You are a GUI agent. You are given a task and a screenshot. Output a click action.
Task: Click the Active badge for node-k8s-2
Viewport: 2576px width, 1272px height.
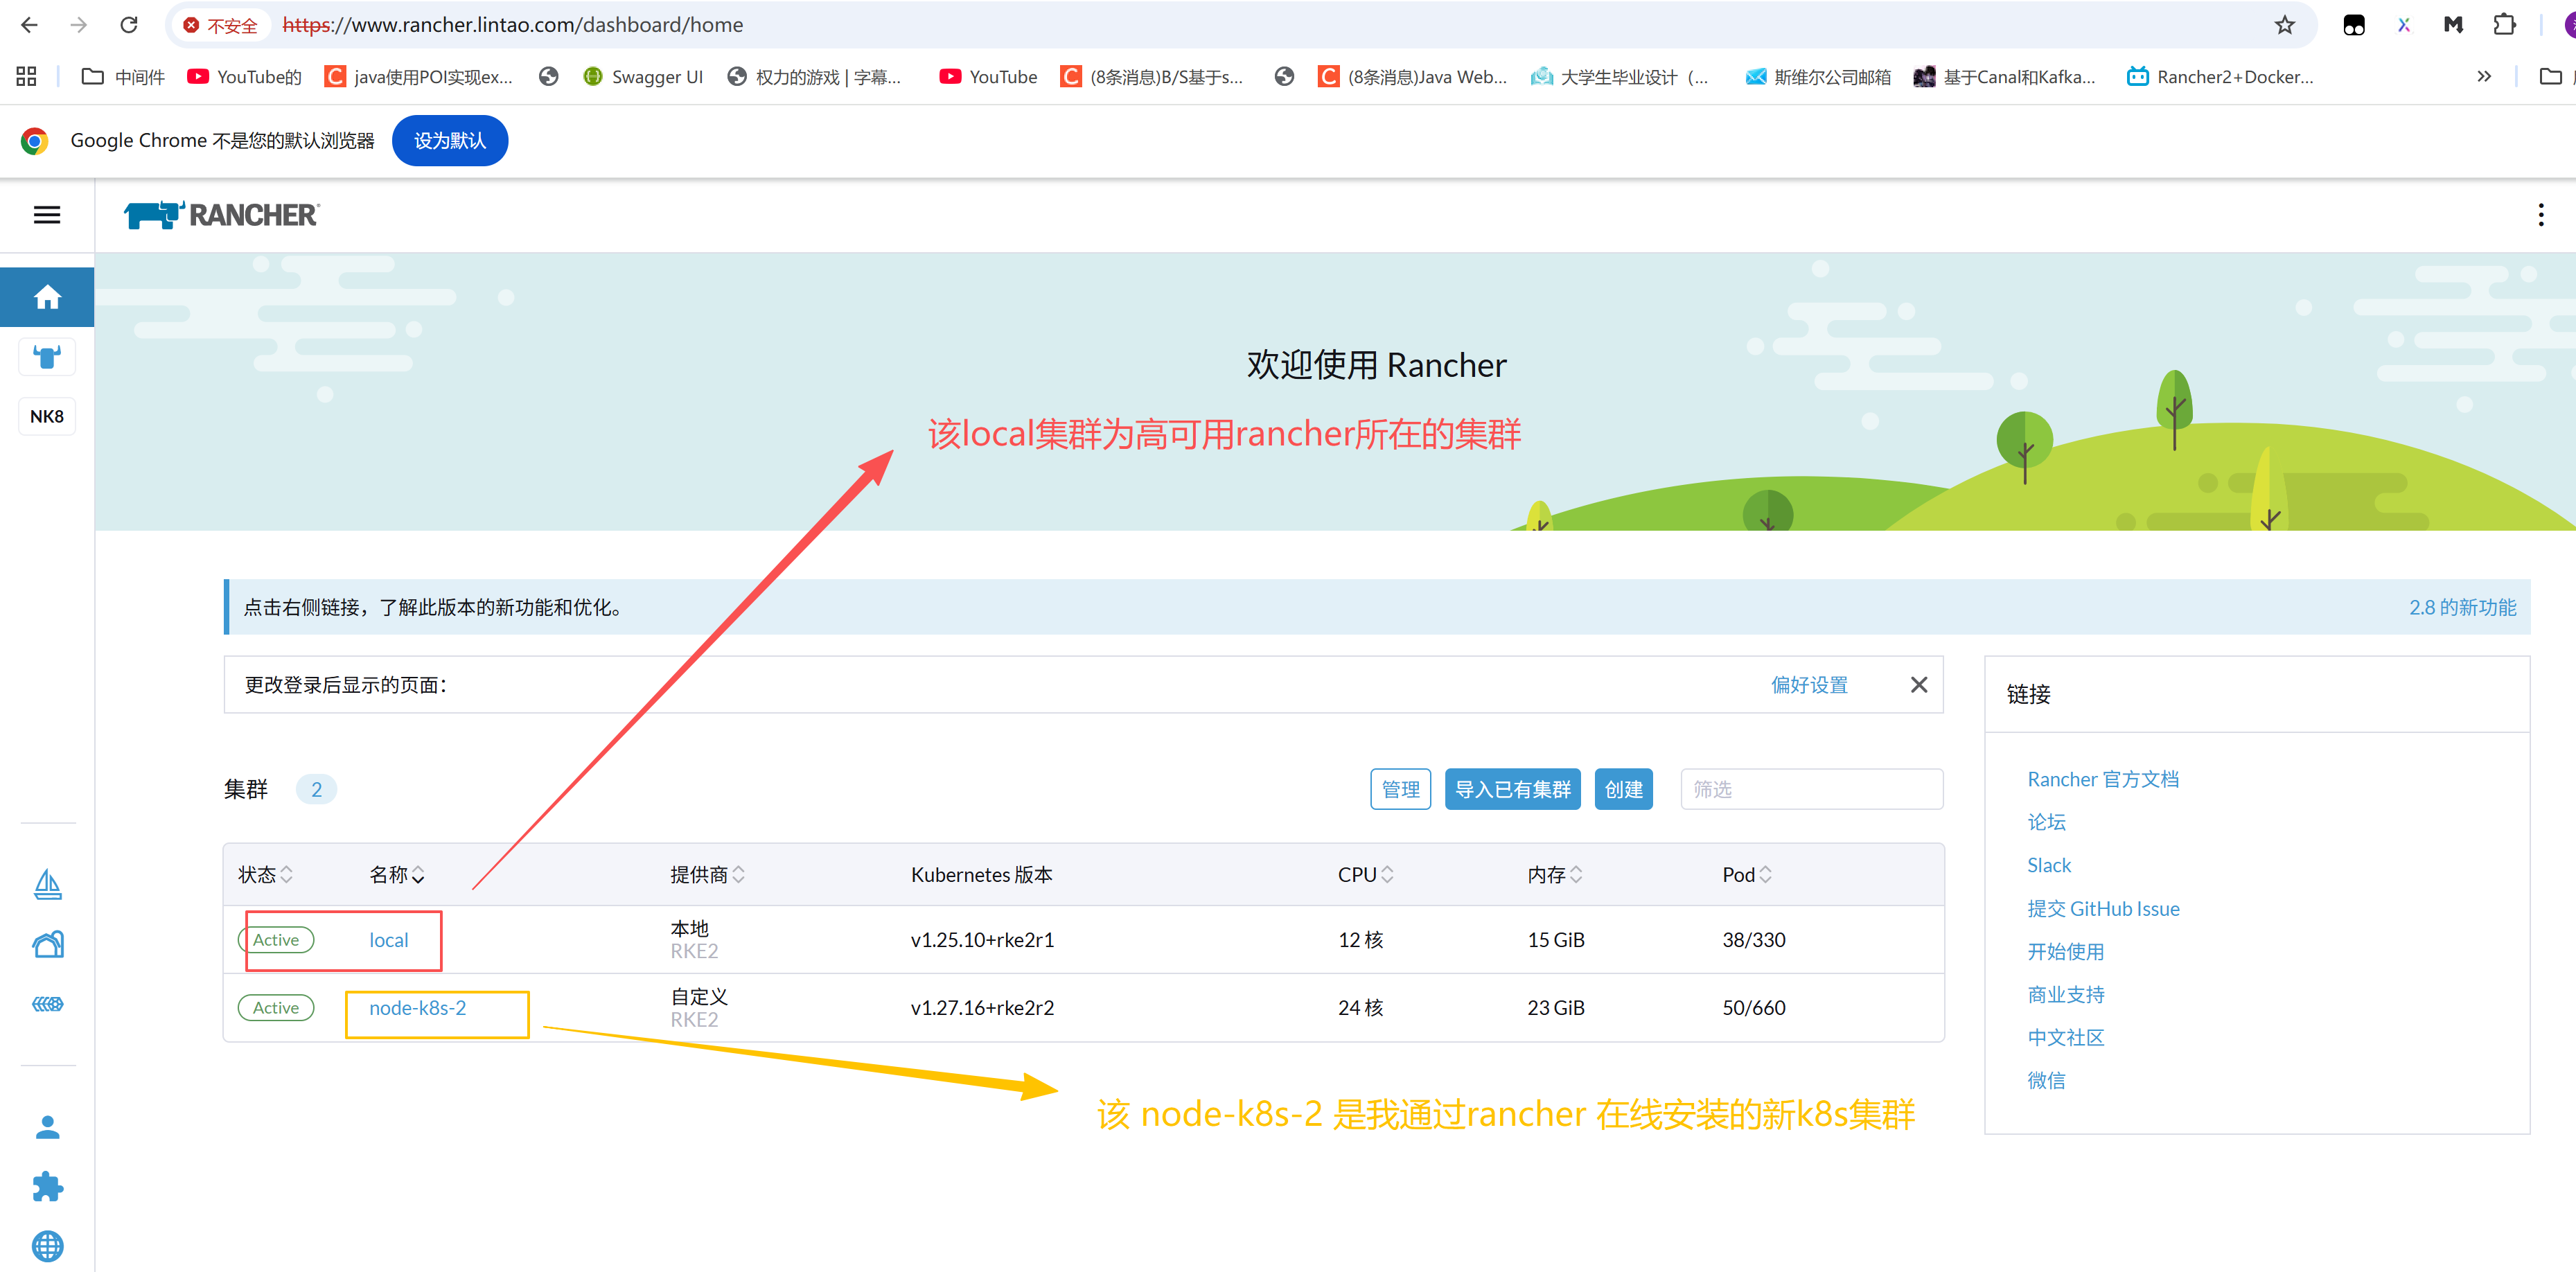pos(275,1009)
